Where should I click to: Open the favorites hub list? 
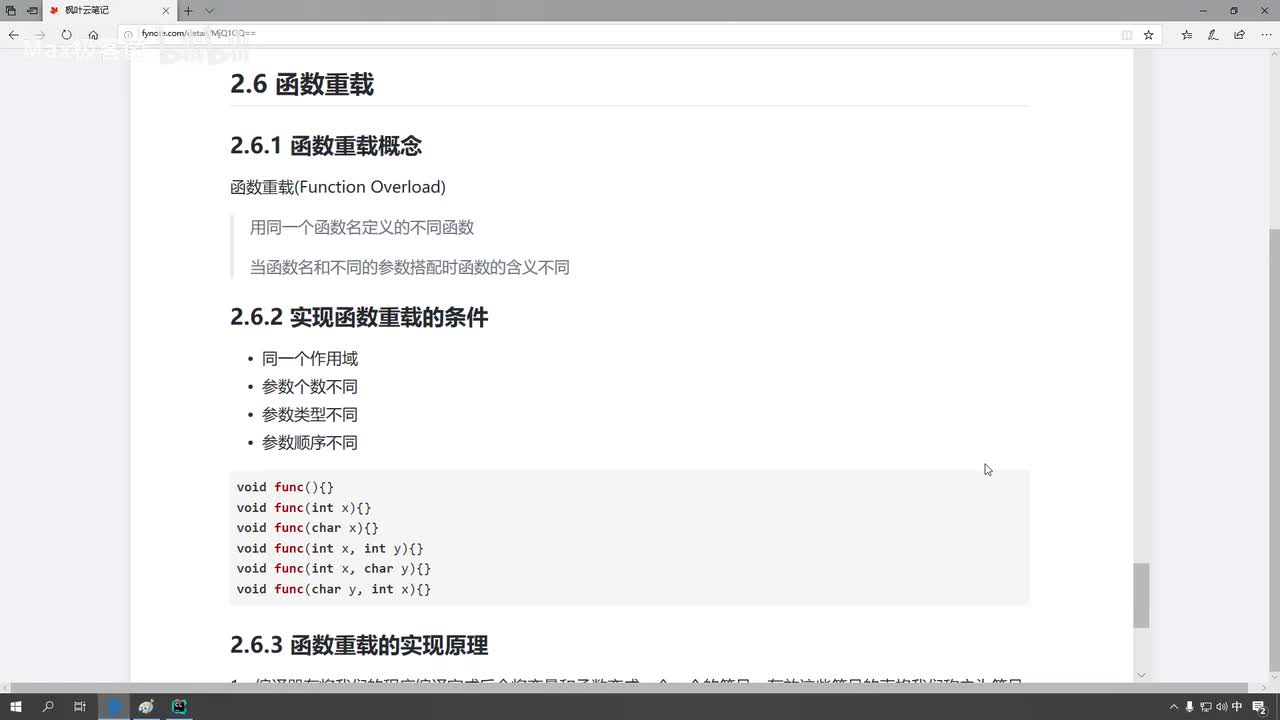tap(1187, 34)
